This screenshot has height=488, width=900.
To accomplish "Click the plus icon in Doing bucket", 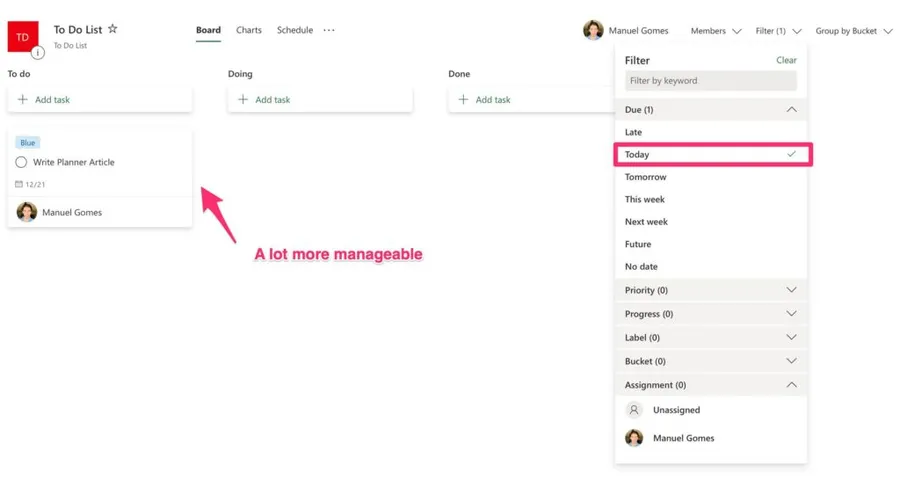I will [243, 100].
